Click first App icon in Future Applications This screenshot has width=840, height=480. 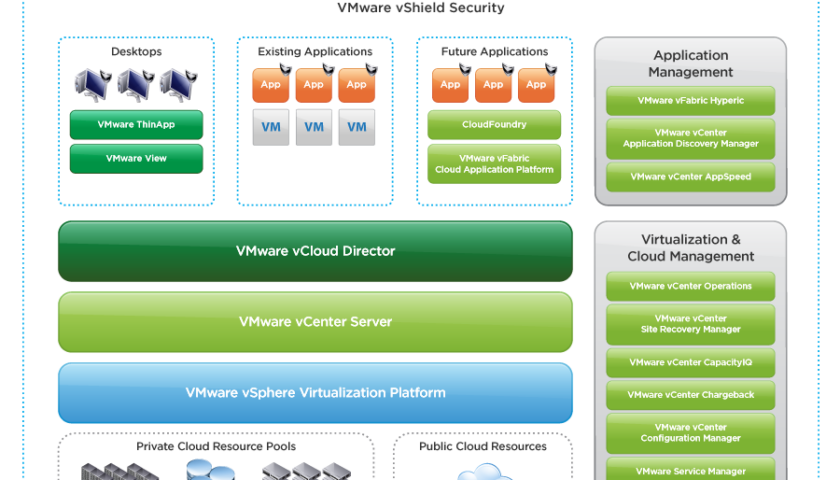(451, 84)
